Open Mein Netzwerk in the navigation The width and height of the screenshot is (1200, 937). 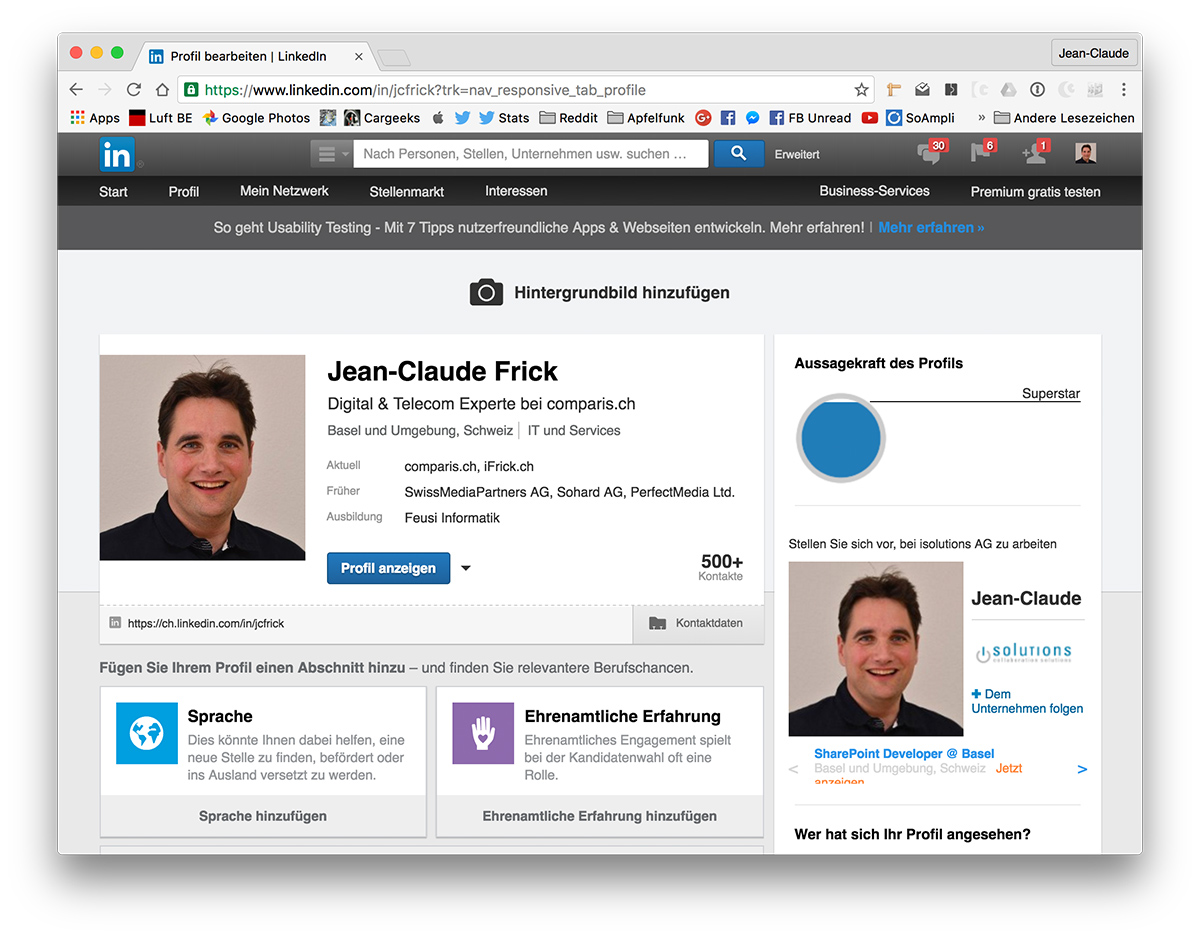click(284, 191)
